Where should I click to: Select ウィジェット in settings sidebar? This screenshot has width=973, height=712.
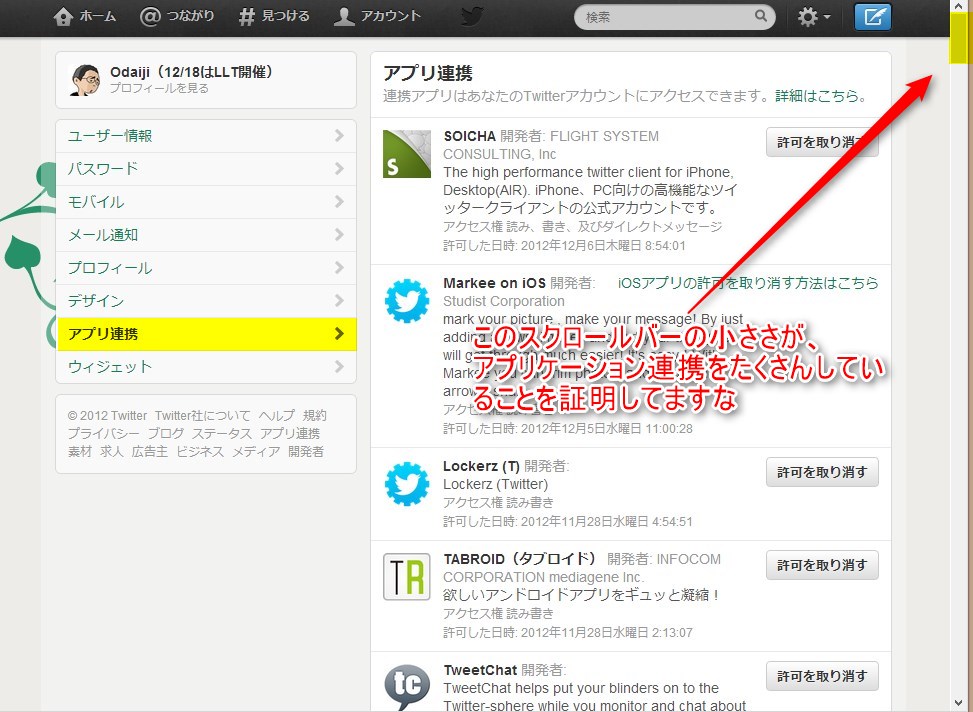coord(206,367)
